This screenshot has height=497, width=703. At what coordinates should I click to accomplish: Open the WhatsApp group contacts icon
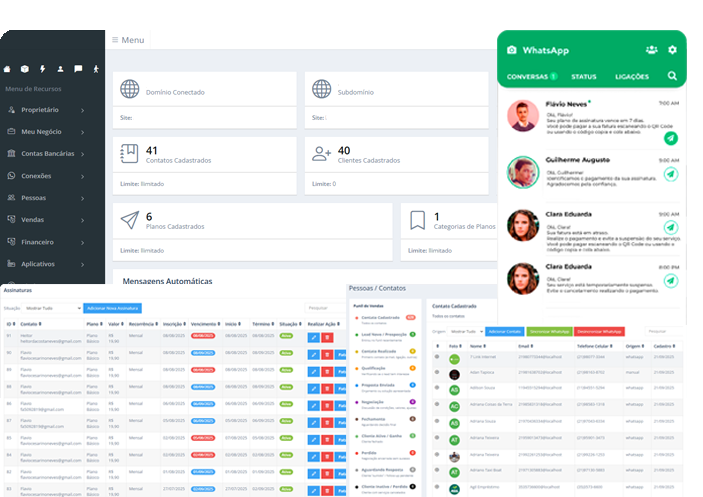(651, 50)
